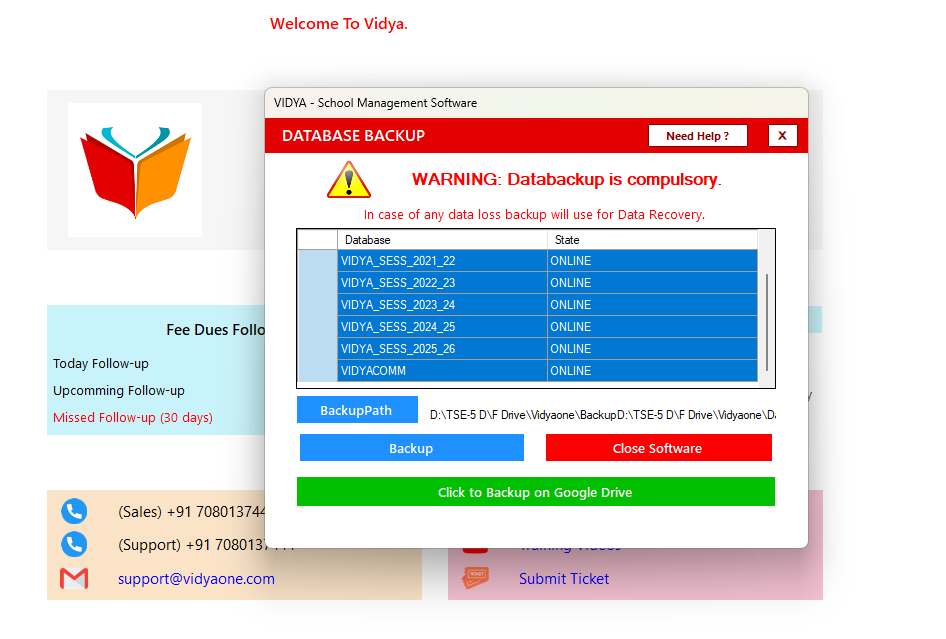Click to Backup on Google Drive
This screenshot has width=946, height=639.
point(536,492)
